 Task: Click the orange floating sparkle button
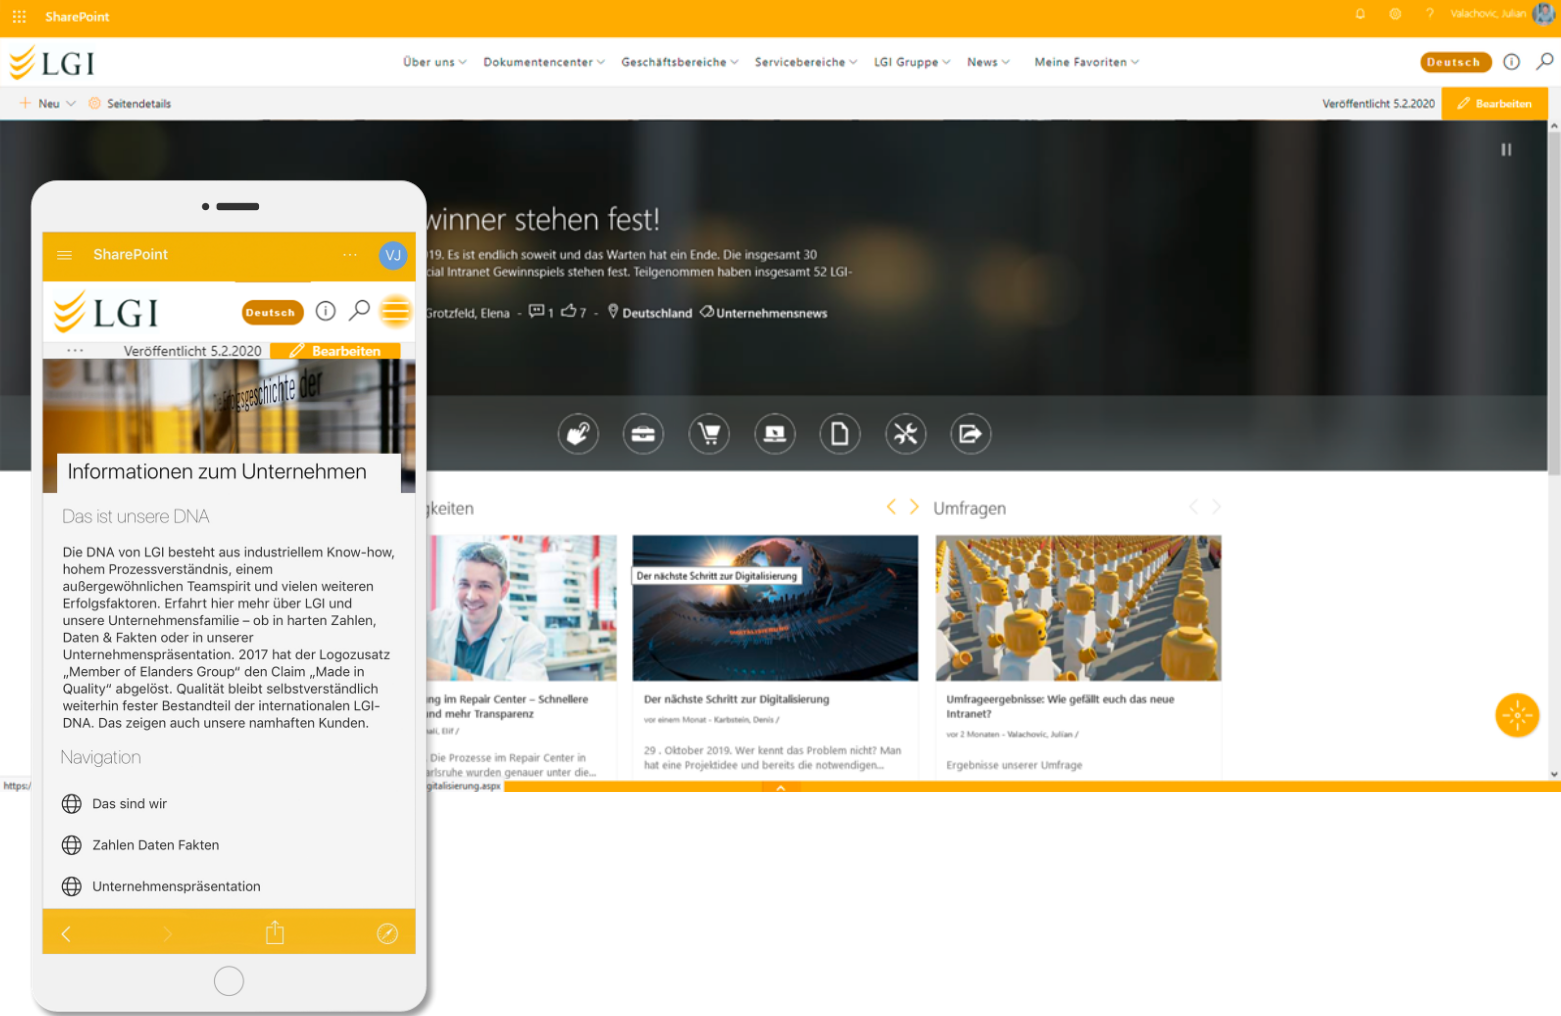[1517, 715]
